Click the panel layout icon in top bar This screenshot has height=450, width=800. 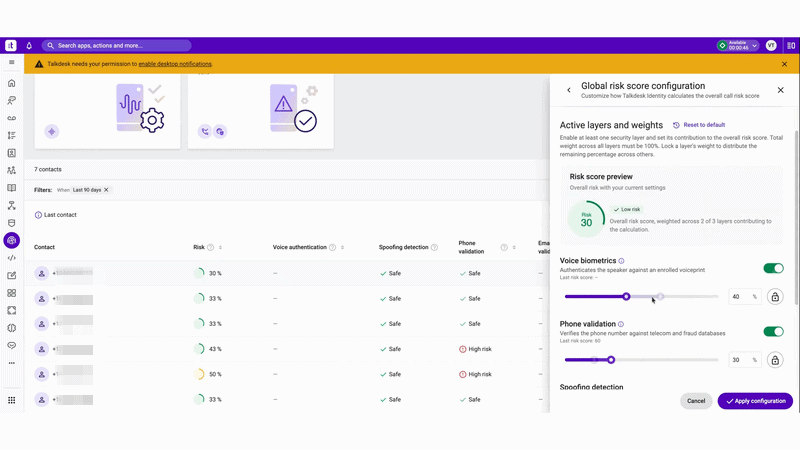coord(791,45)
